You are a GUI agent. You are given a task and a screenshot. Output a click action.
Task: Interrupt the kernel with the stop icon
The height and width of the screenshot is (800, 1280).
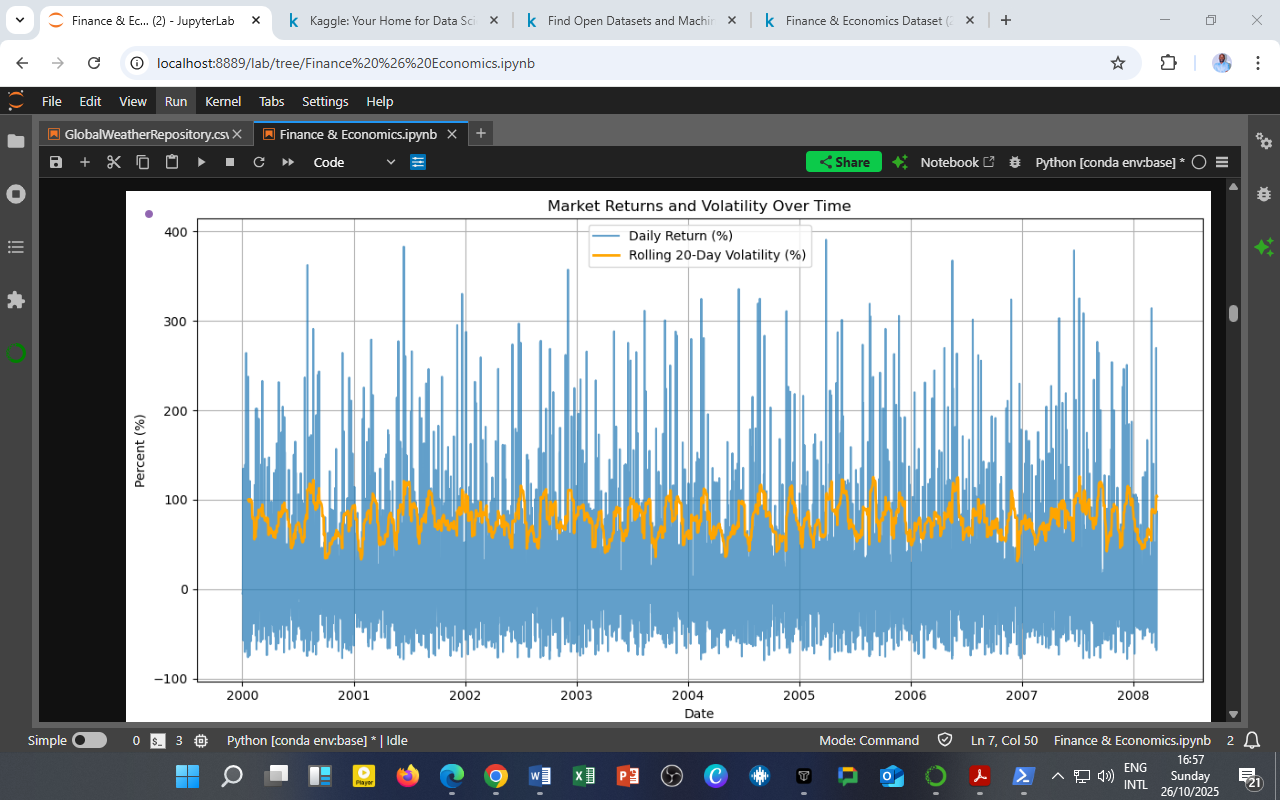click(230, 162)
